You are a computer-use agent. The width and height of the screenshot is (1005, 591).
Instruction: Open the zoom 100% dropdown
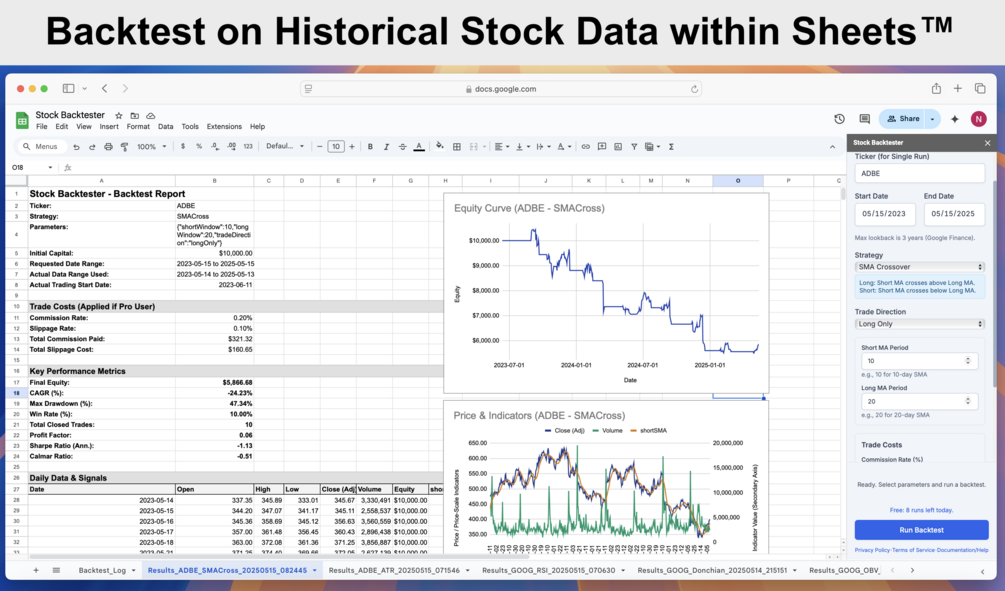tap(152, 147)
